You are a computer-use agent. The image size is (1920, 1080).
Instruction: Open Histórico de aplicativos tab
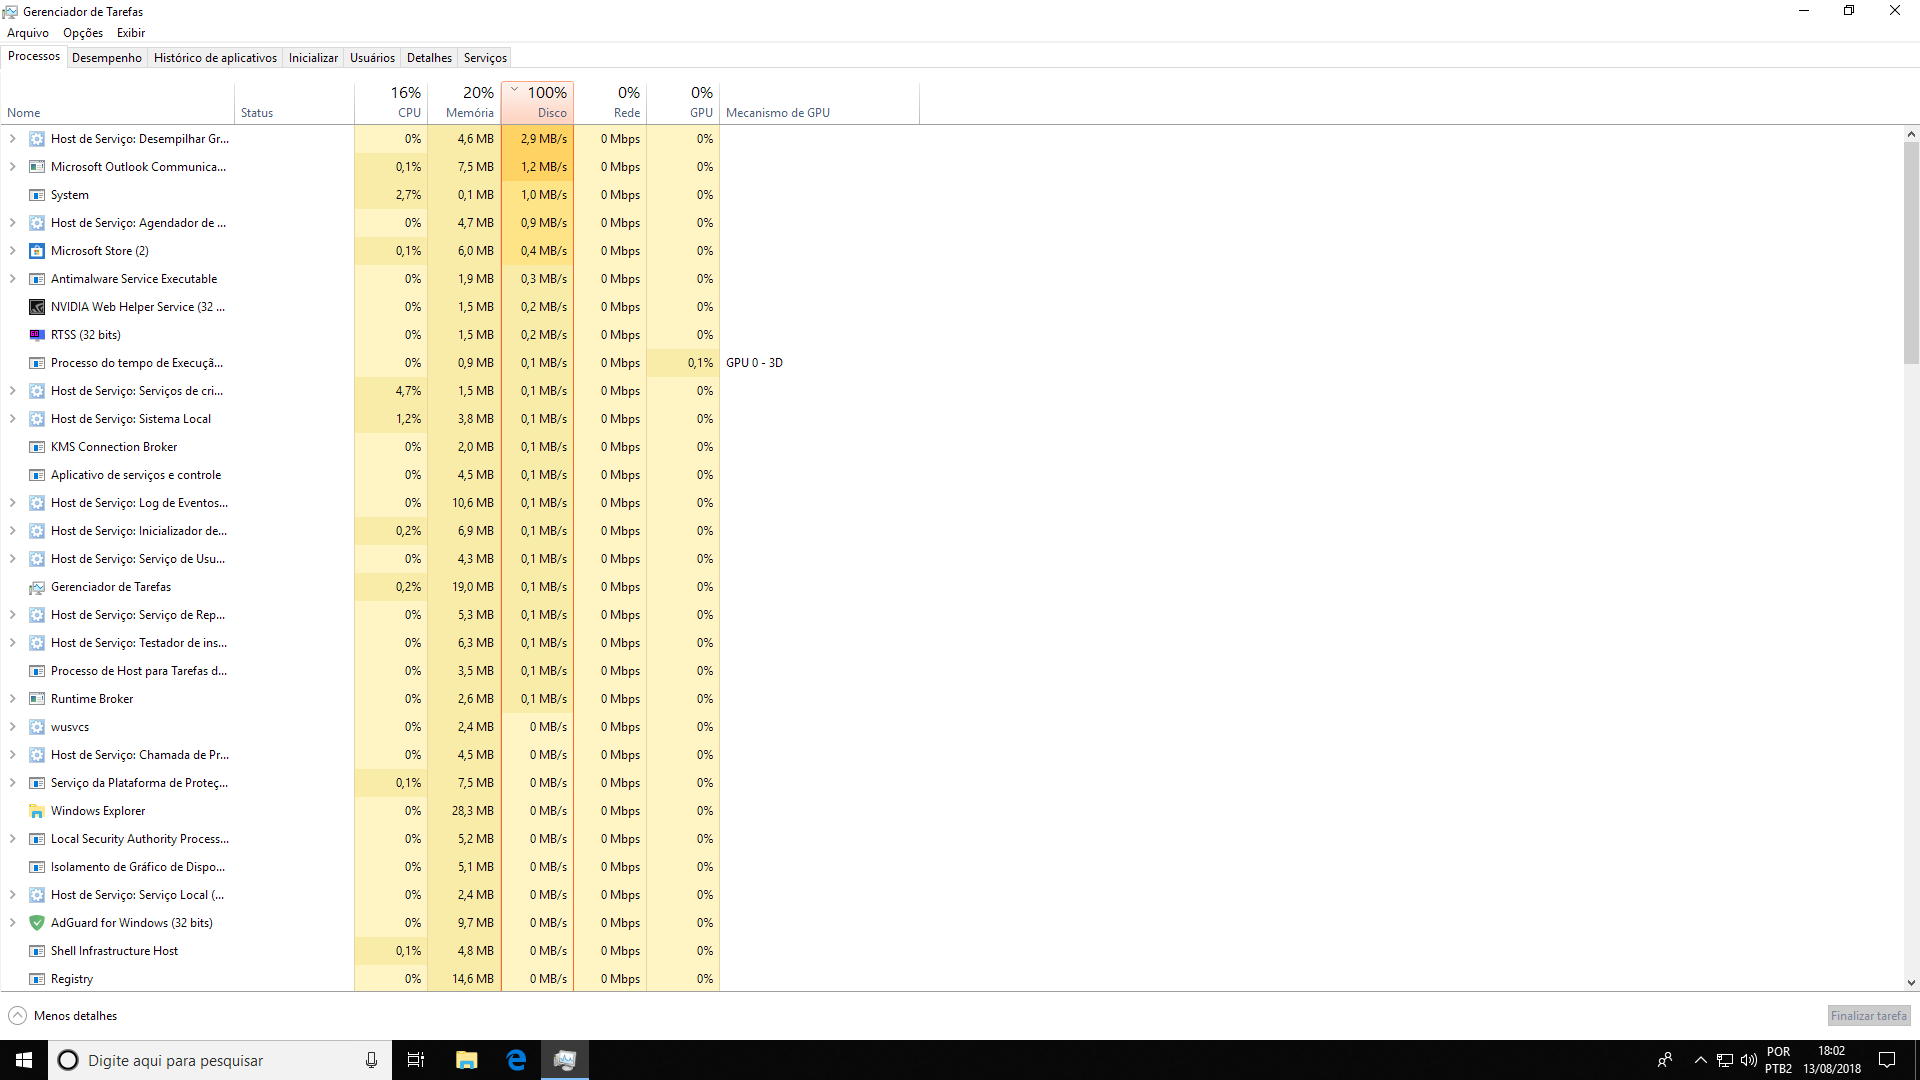tap(215, 58)
